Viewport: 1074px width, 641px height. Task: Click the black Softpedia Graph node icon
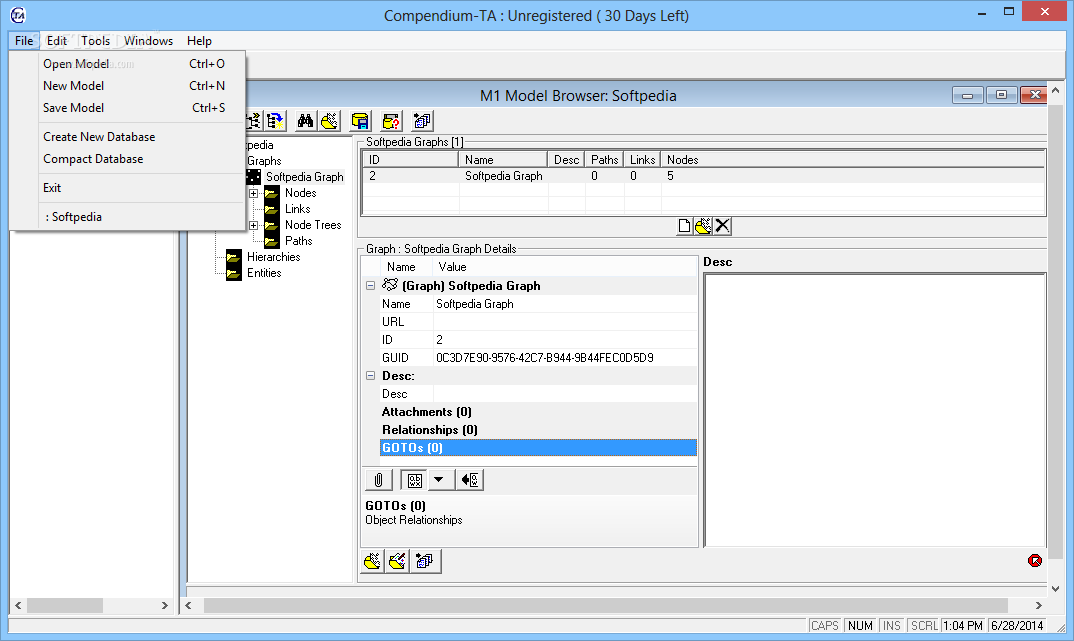point(253,177)
